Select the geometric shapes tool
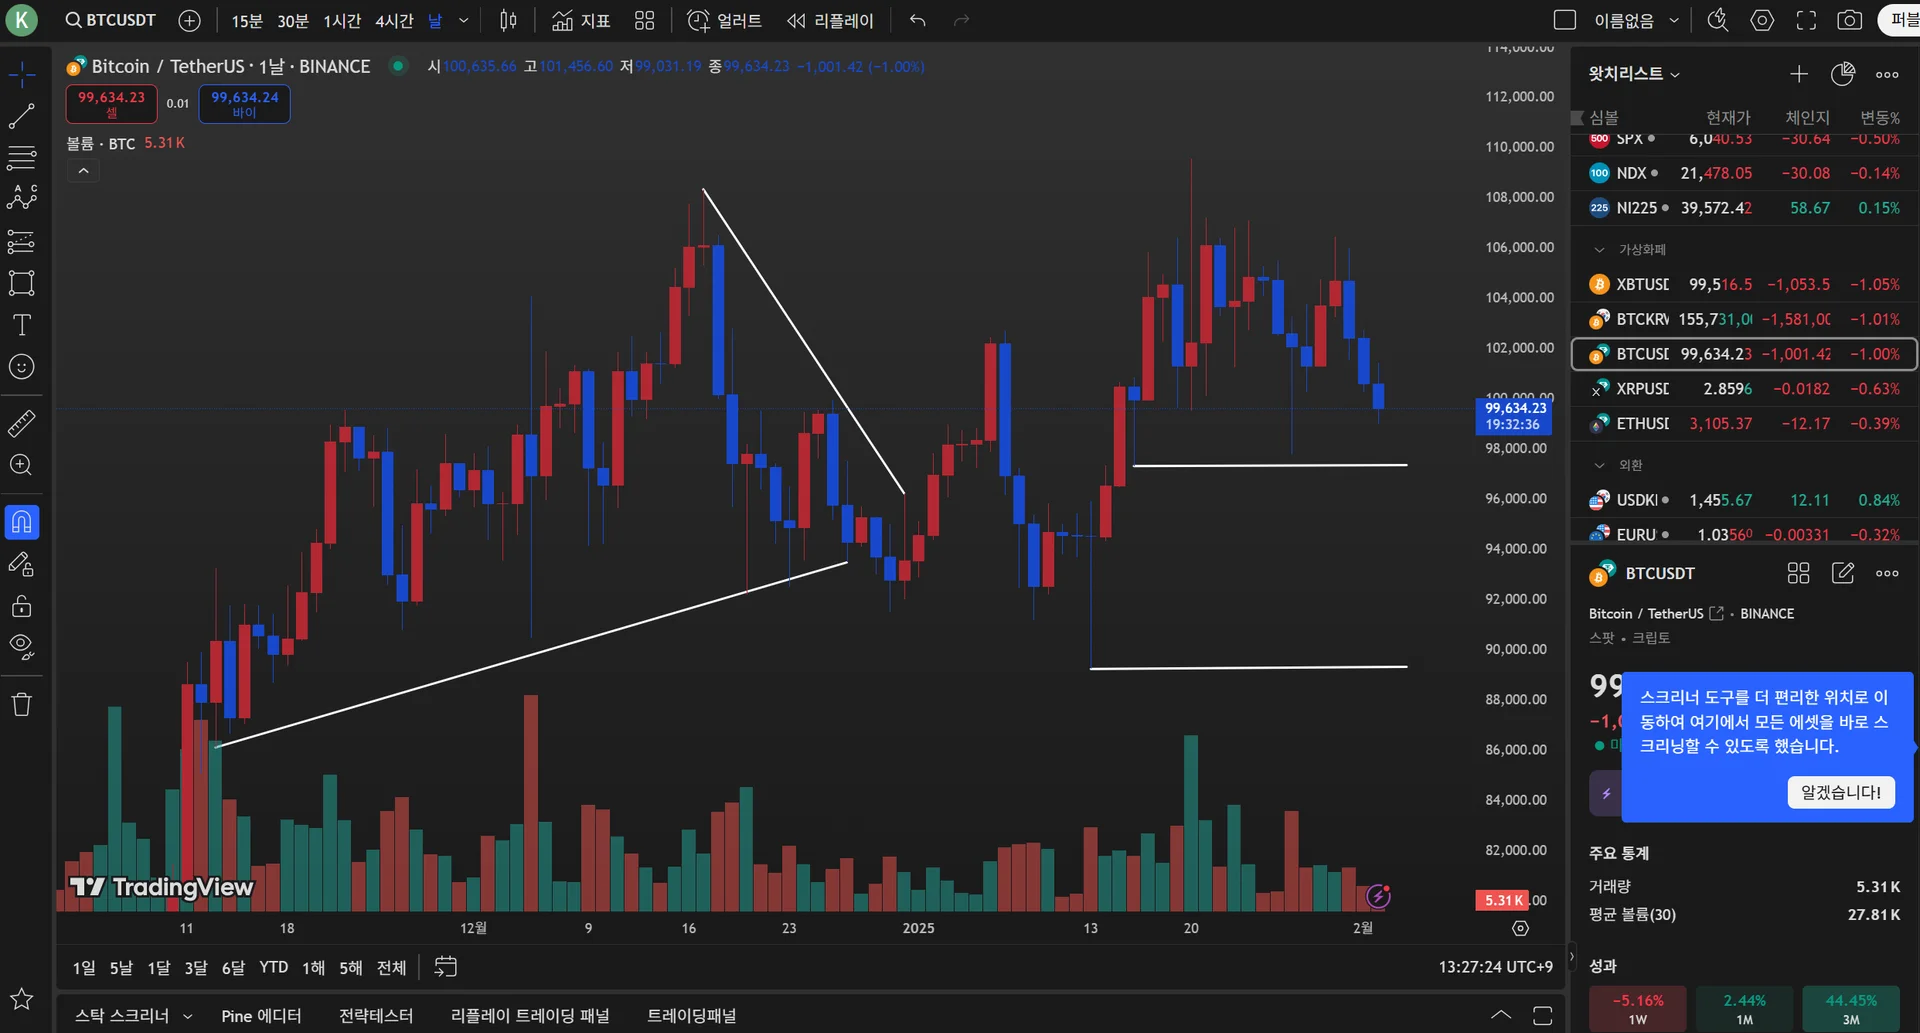 point(22,283)
